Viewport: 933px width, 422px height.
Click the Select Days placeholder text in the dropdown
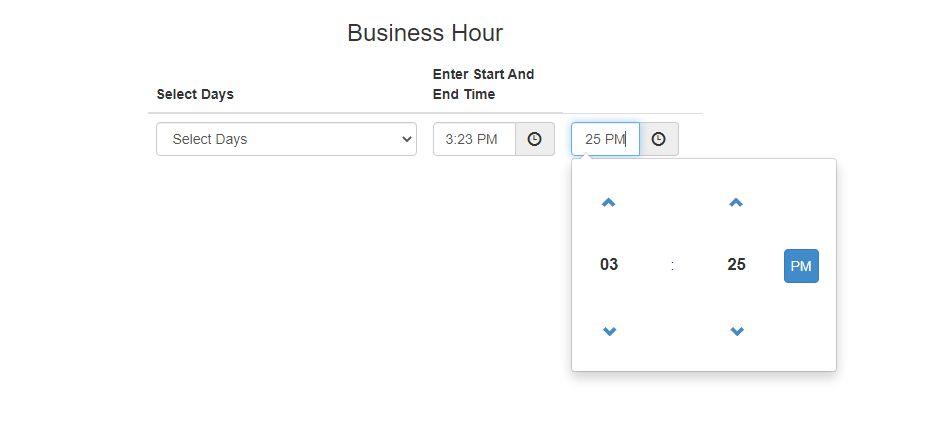[209, 139]
